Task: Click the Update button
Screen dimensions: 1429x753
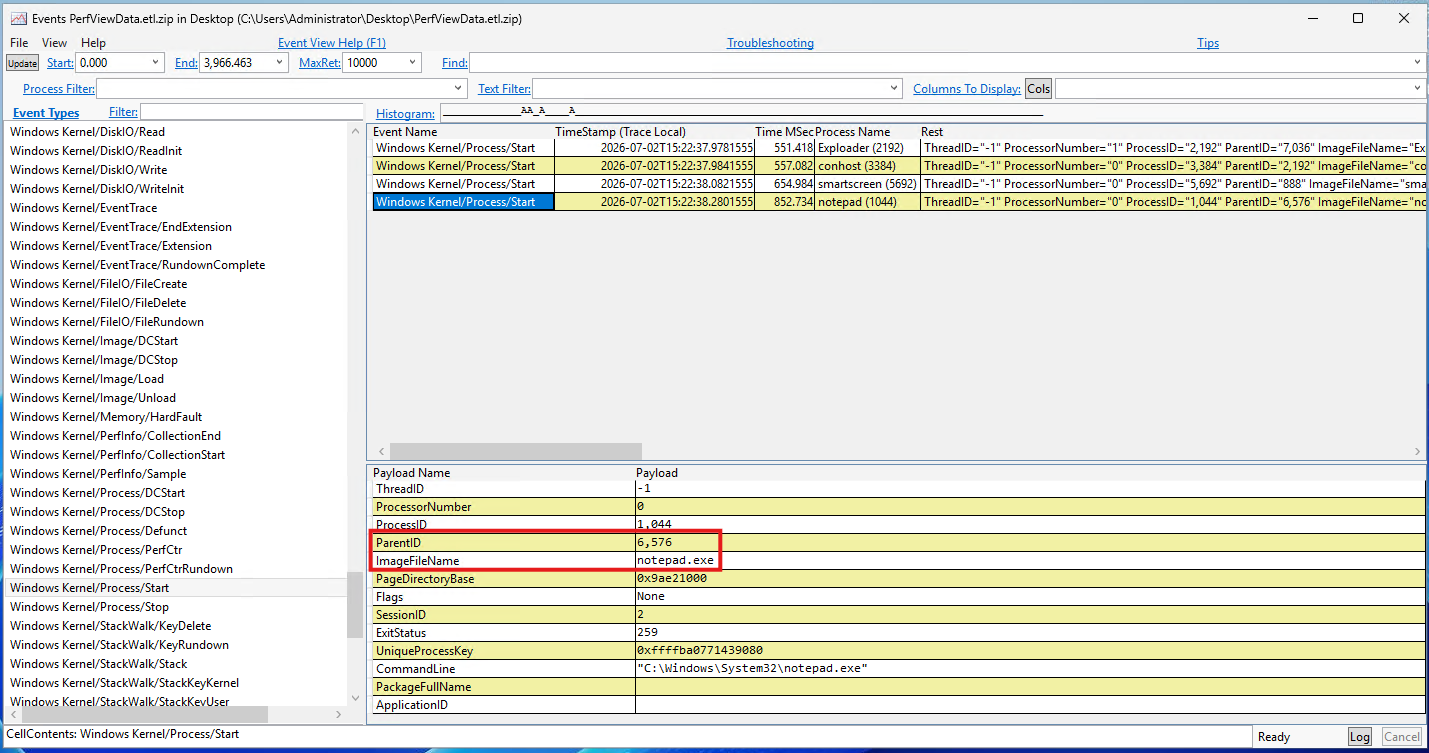Action: 22,63
